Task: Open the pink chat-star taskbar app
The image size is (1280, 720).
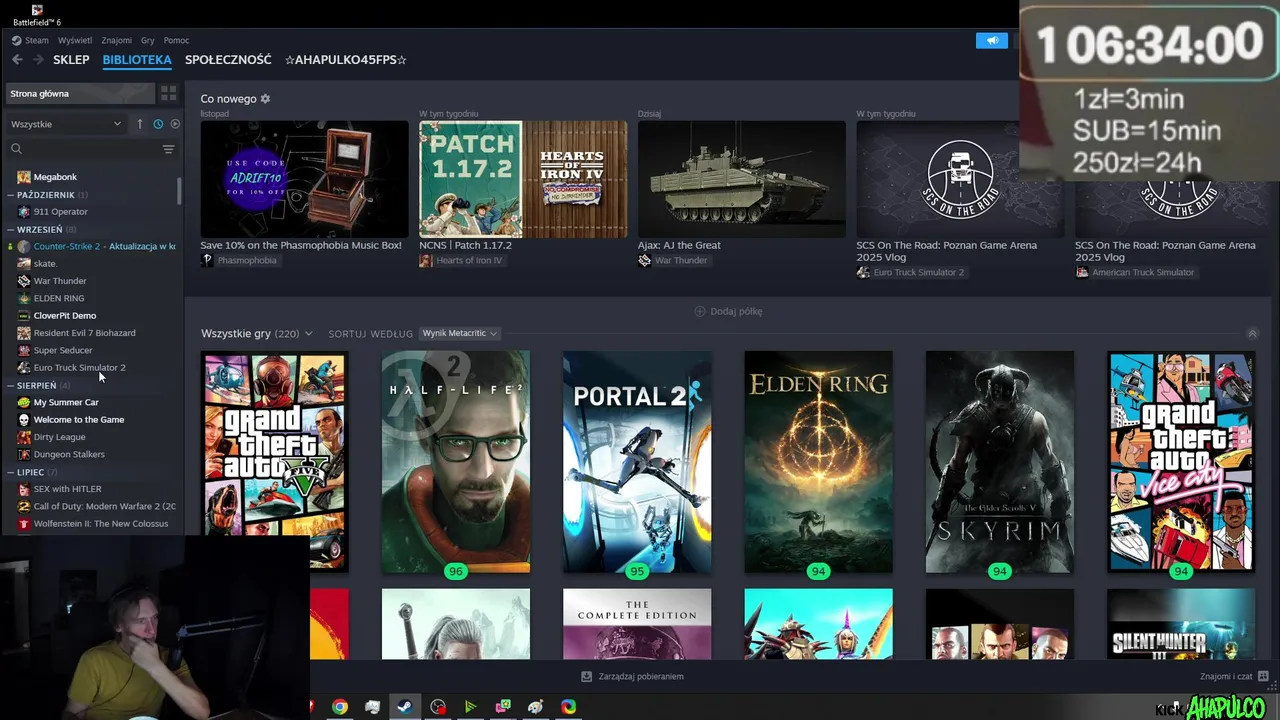Action: click(x=503, y=707)
